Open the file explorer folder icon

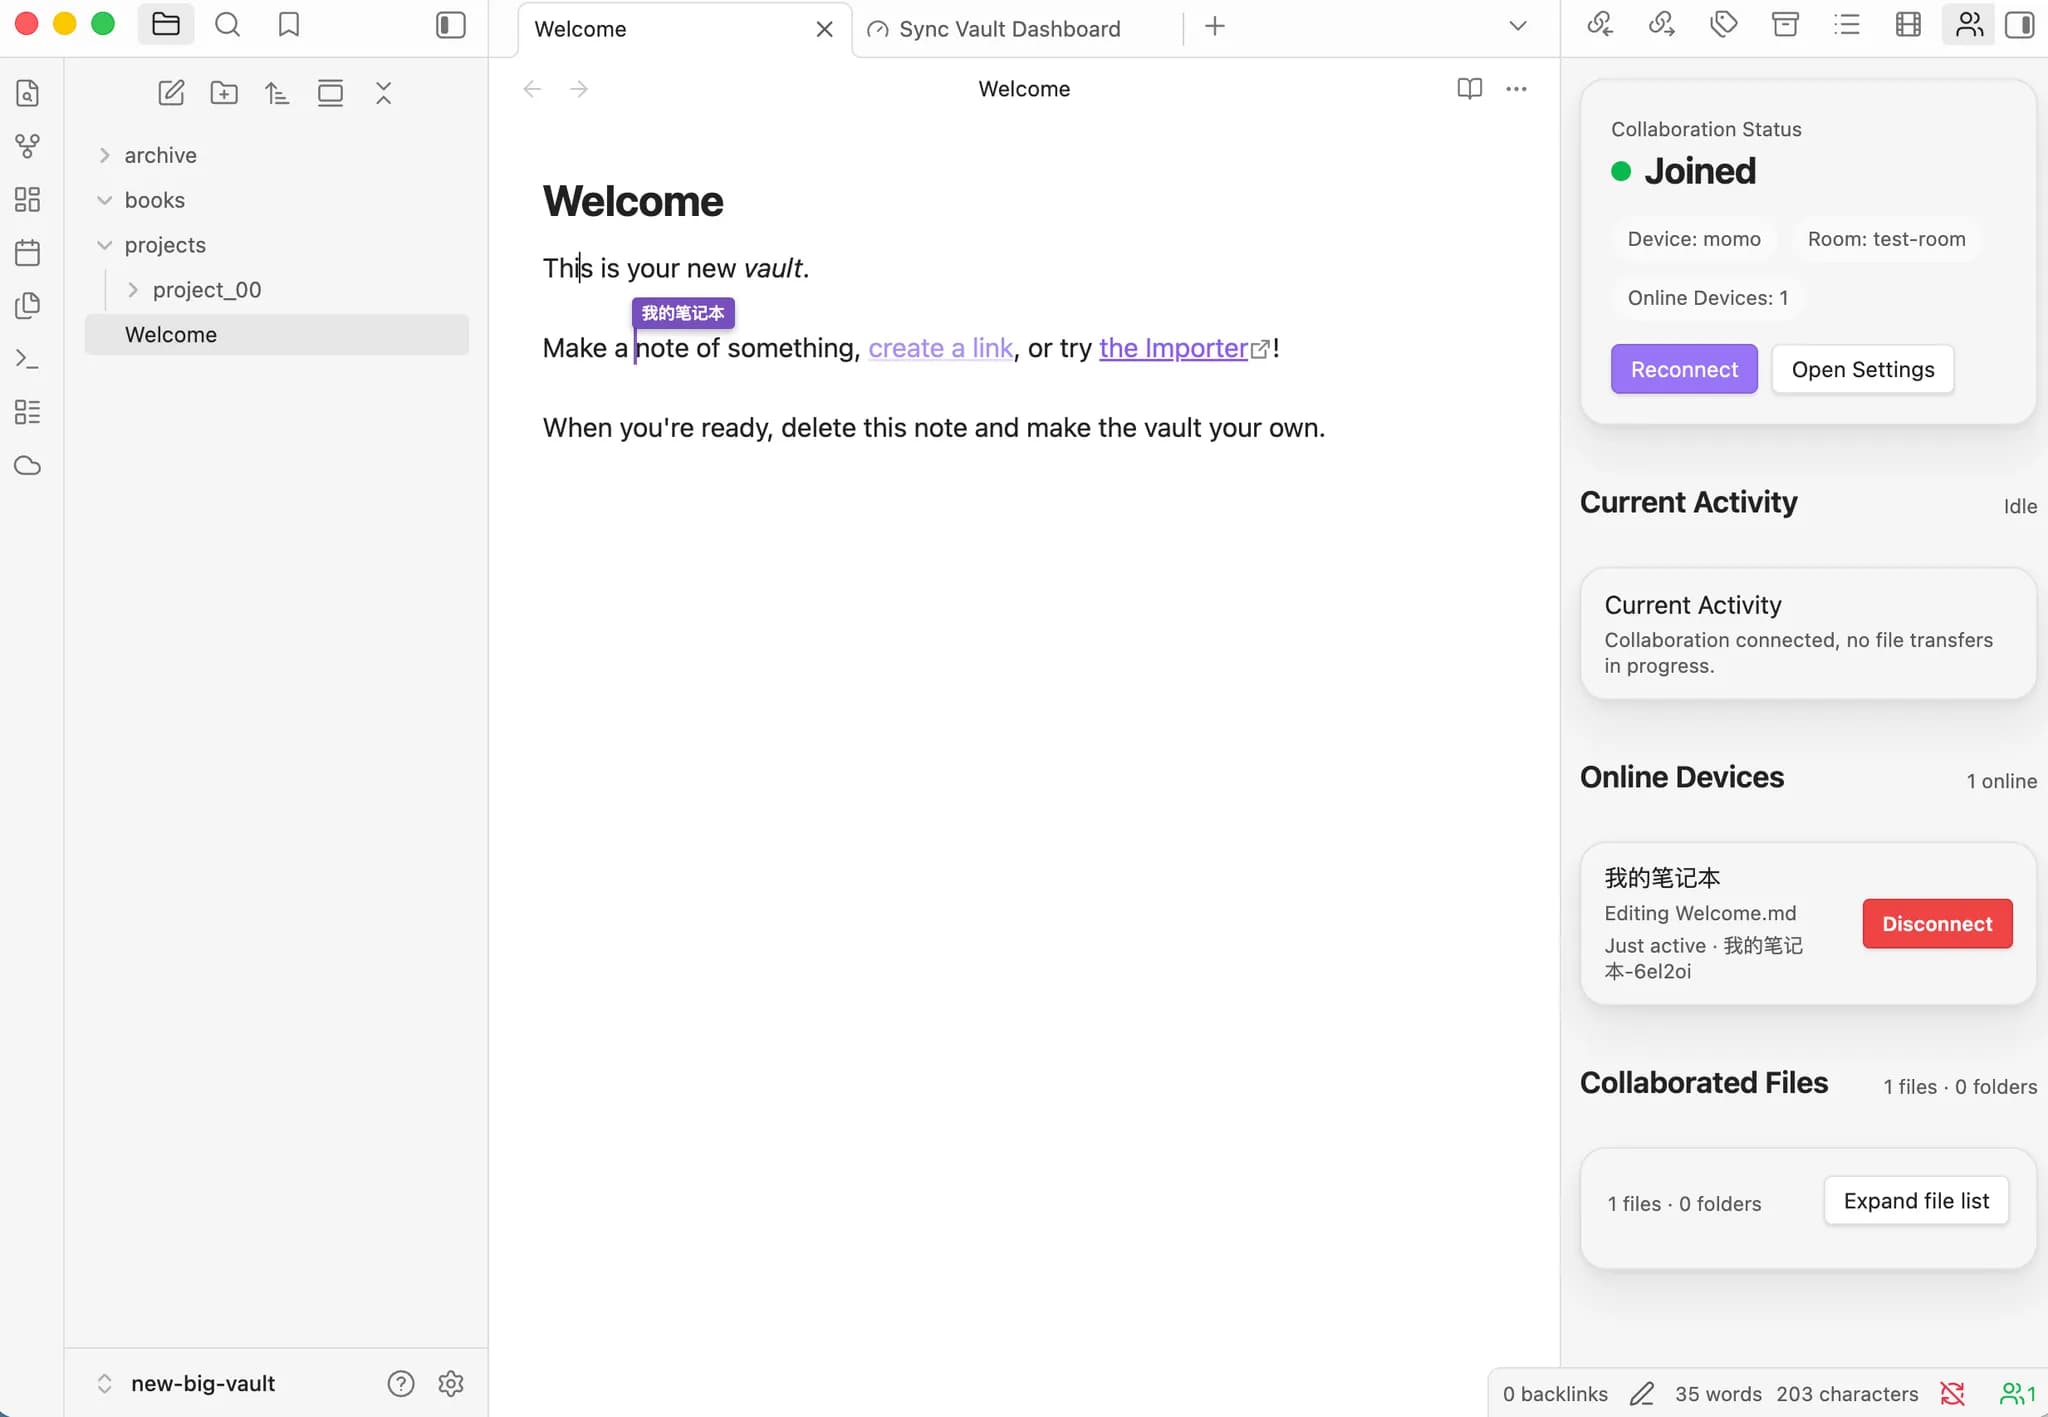click(x=166, y=25)
